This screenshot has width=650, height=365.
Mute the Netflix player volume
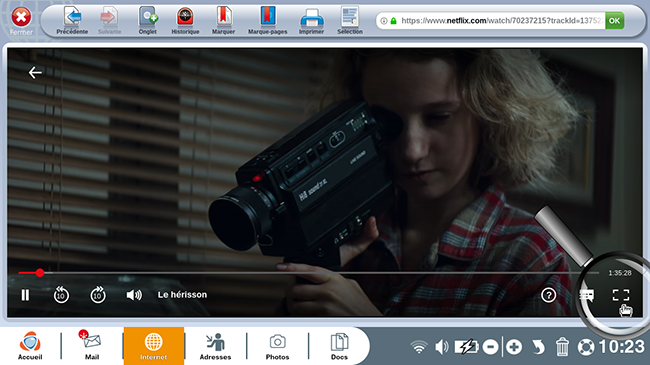[134, 295]
